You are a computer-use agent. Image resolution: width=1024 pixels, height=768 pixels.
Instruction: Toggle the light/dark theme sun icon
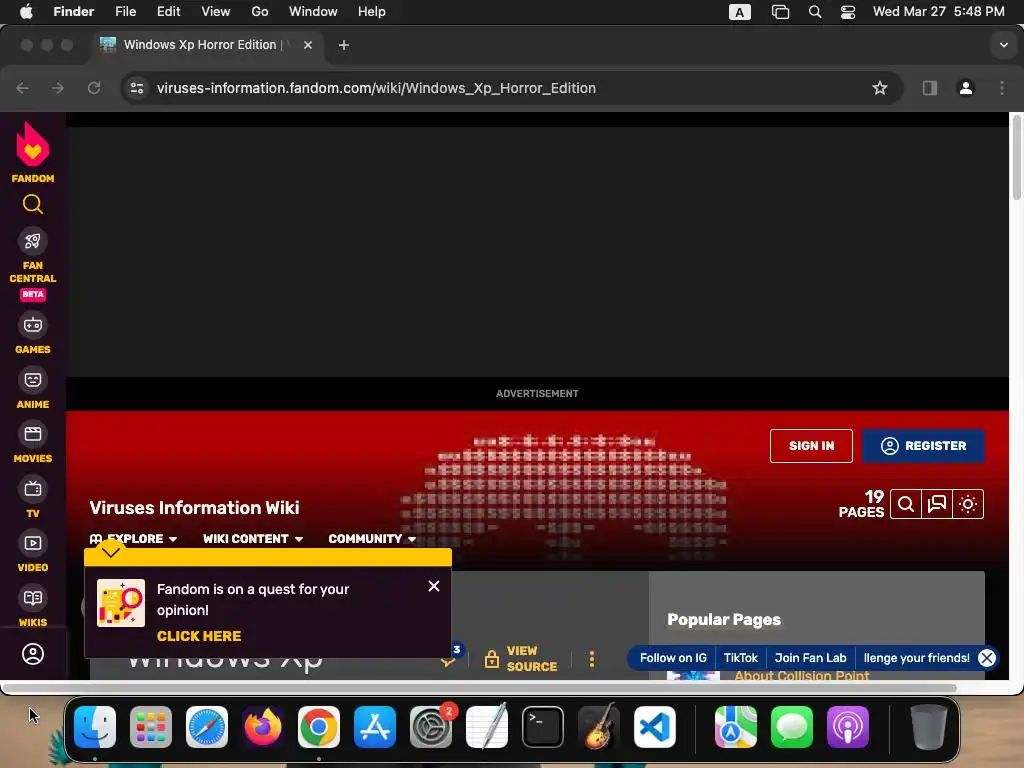point(968,504)
